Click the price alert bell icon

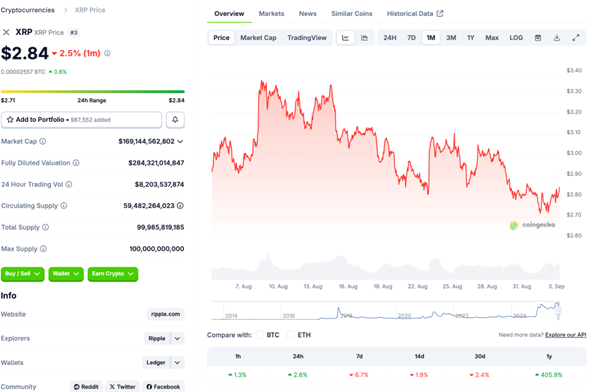175,120
